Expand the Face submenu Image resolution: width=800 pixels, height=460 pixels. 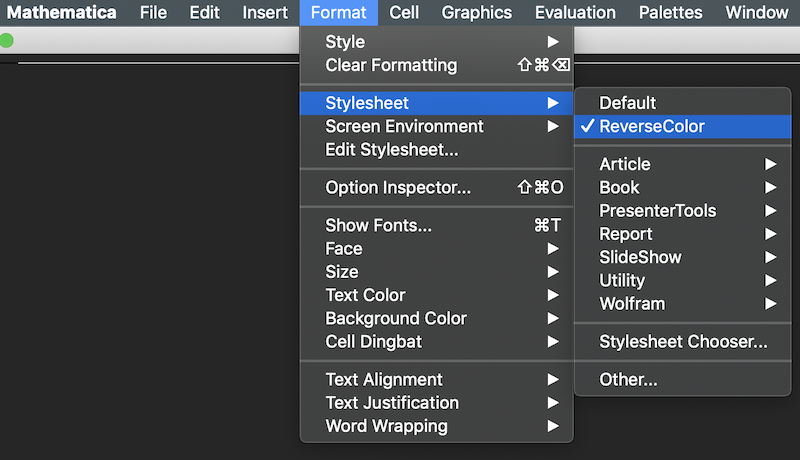click(437, 249)
